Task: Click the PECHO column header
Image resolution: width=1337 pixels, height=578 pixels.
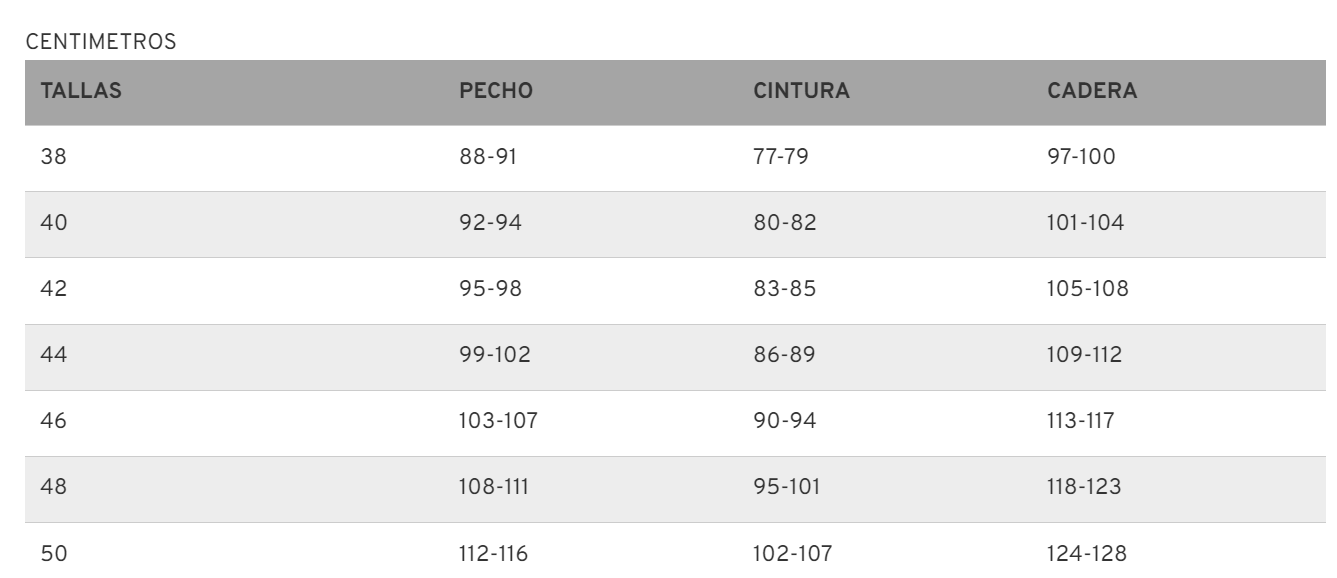Action: tap(495, 92)
